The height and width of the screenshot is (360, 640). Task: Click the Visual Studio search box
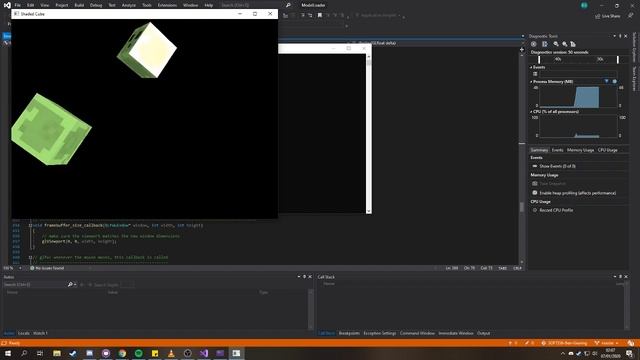tap(255, 5)
